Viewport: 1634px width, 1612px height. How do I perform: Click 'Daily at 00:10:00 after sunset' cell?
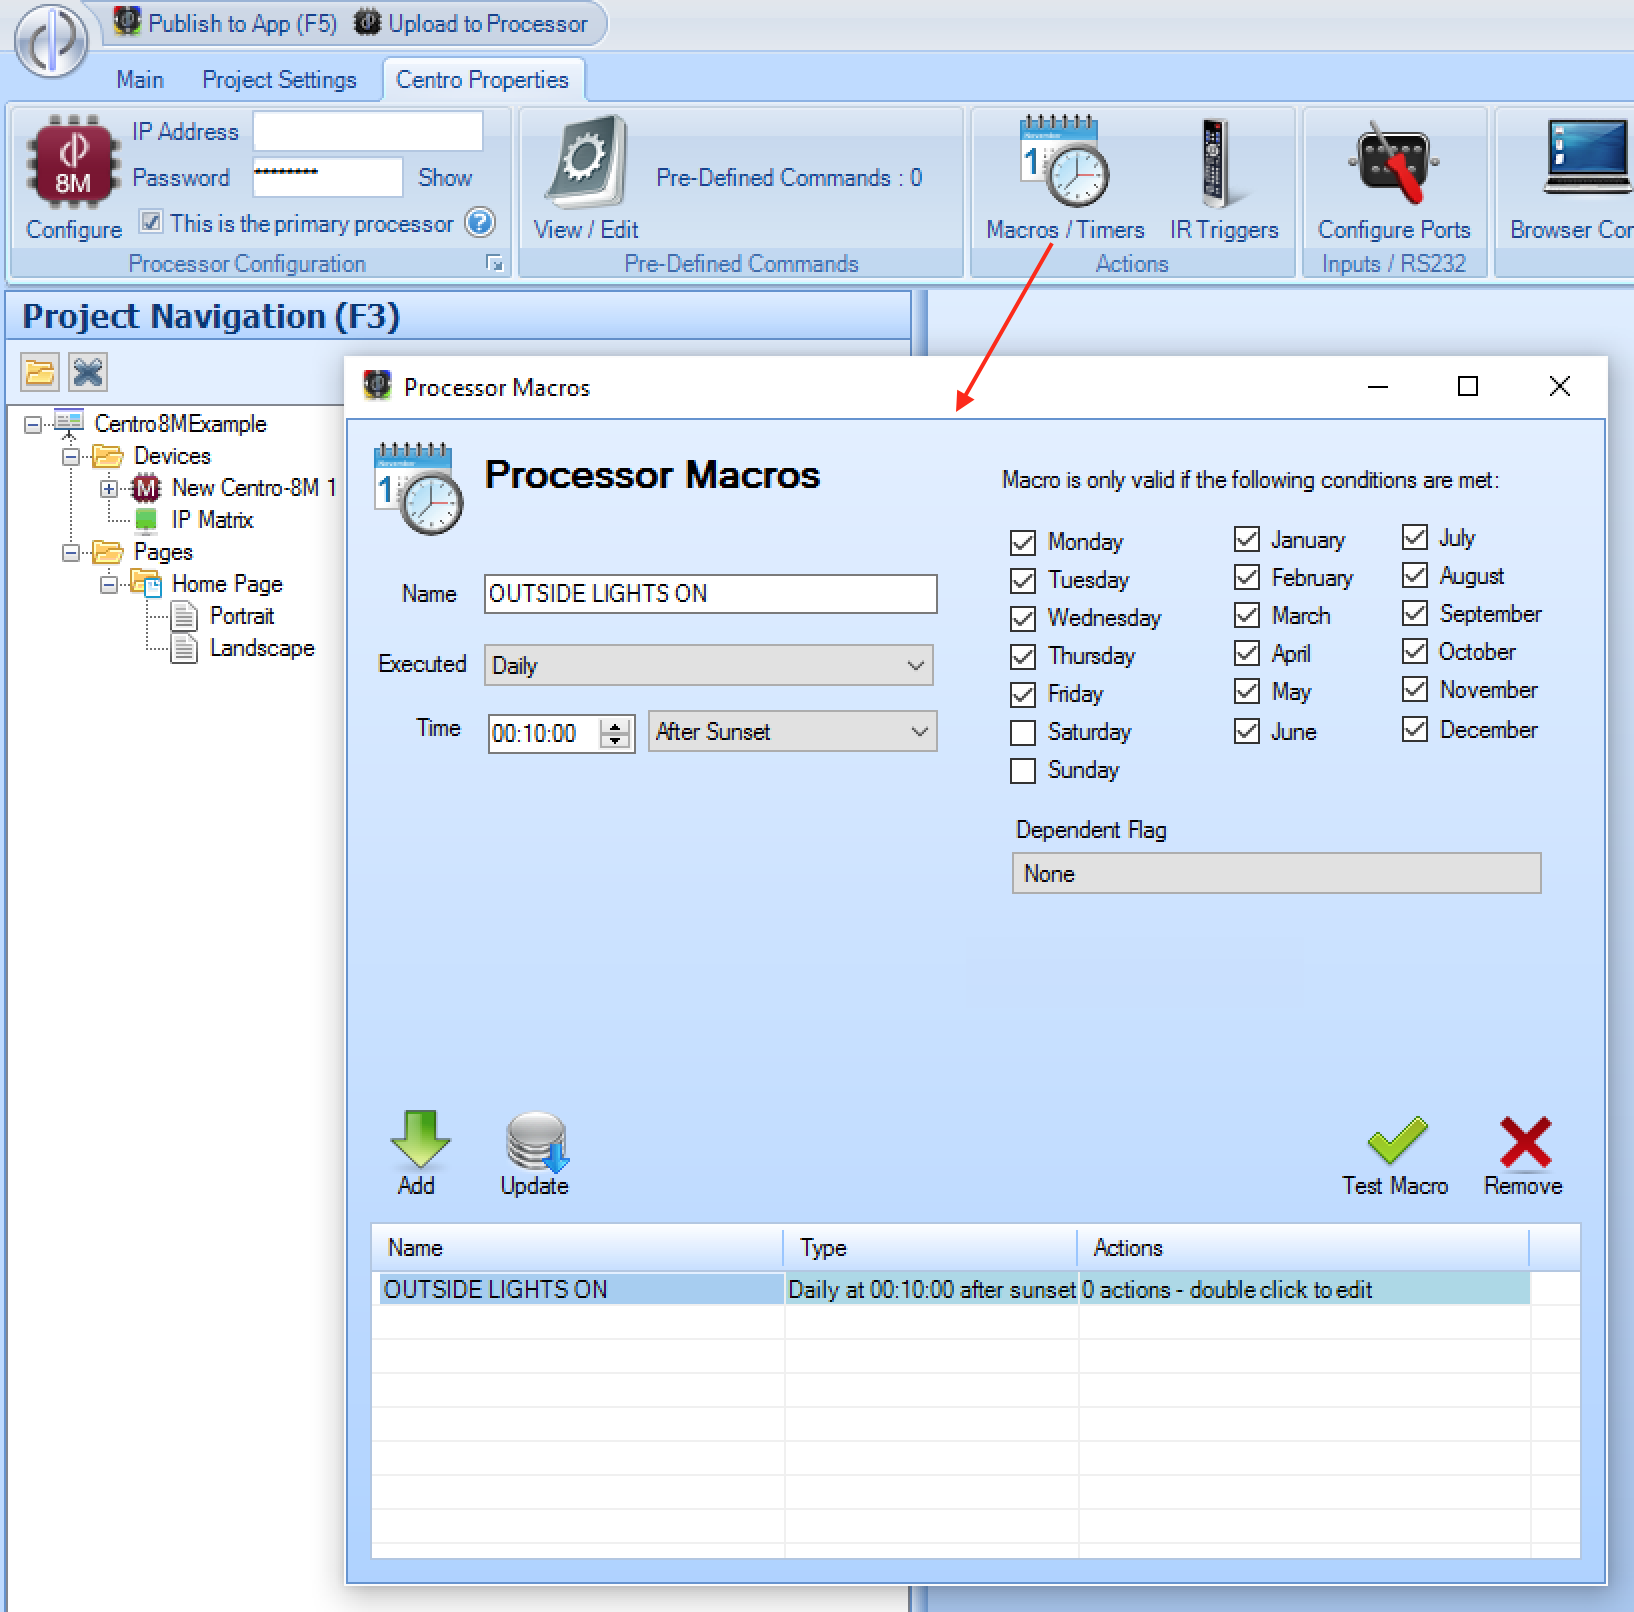click(931, 1289)
